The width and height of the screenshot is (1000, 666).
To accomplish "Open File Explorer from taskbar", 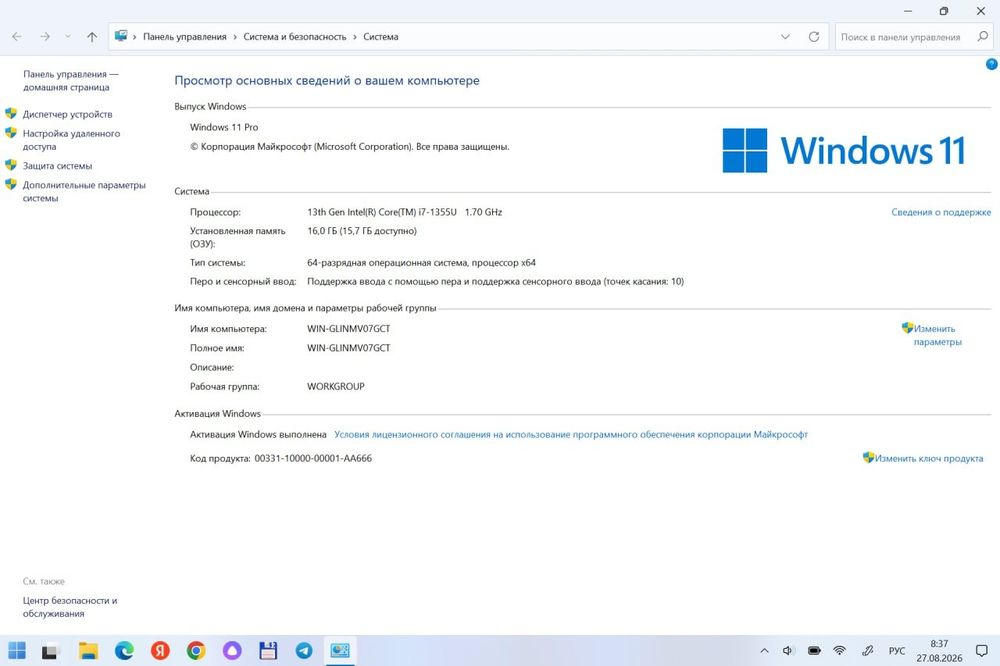I will 88,650.
